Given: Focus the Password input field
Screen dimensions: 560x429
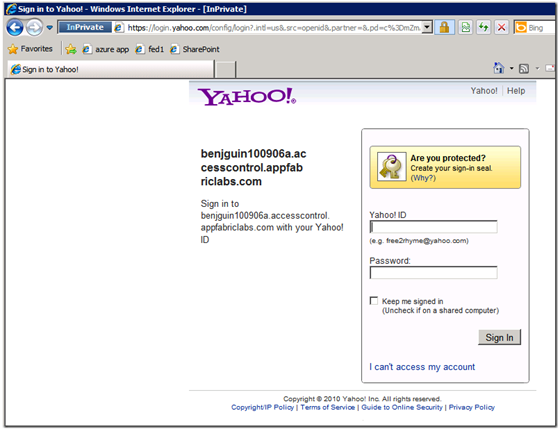Looking at the screenshot, I should coord(433,273).
